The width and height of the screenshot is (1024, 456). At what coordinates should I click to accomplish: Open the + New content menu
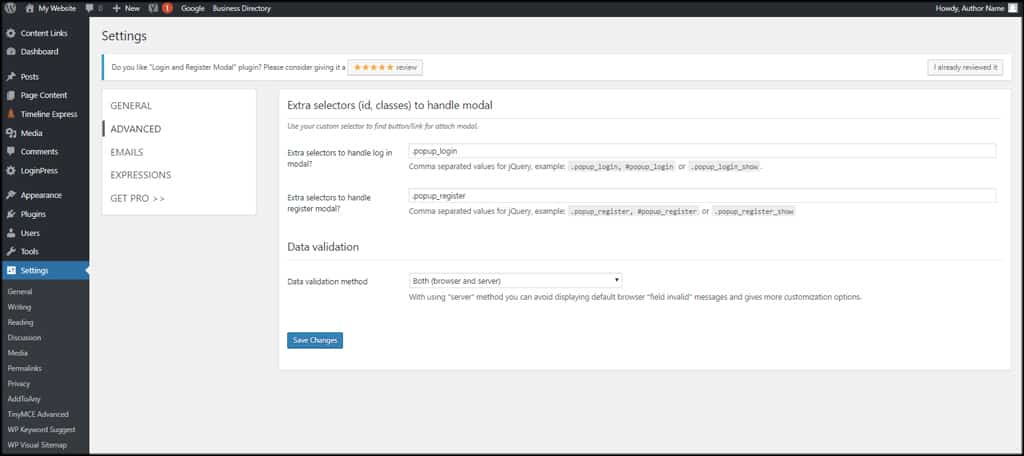(125, 7)
